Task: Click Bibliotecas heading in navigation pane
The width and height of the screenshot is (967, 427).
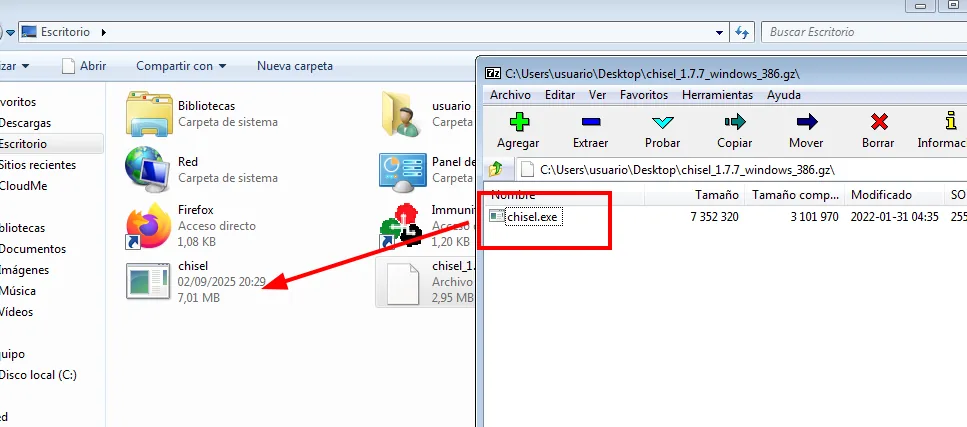Action: pos(22,228)
